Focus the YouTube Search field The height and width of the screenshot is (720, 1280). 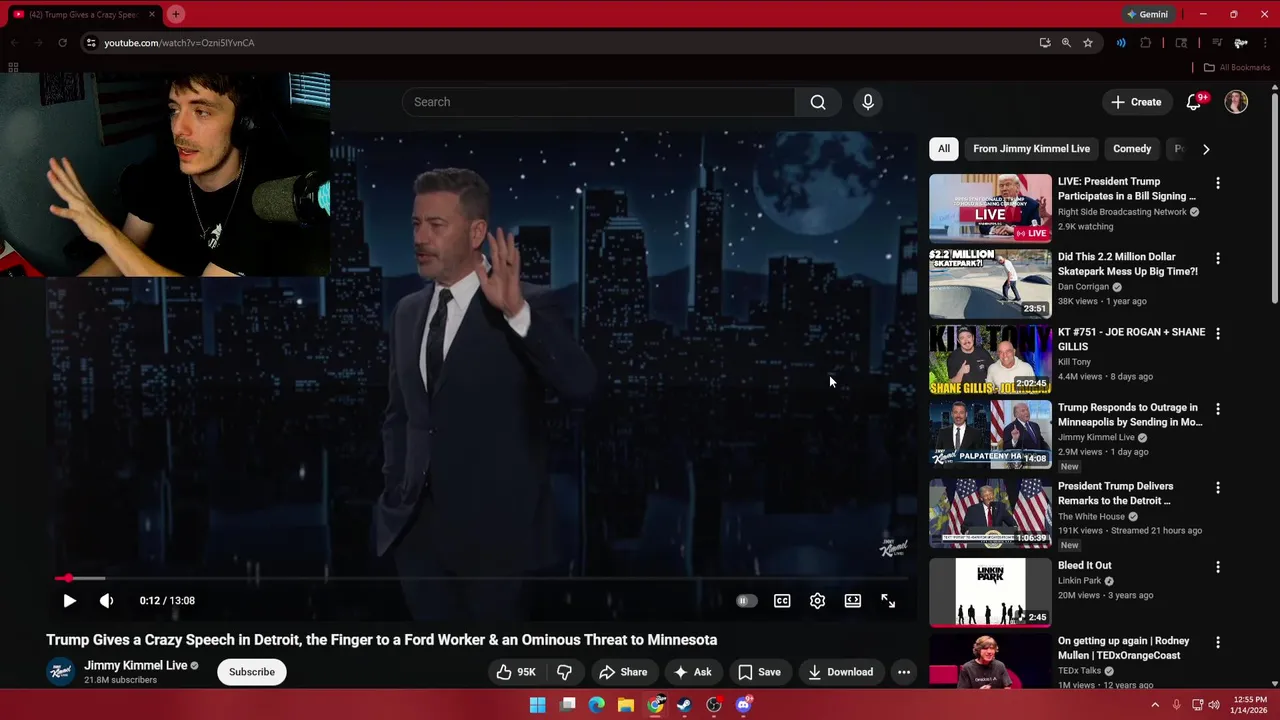(x=599, y=102)
